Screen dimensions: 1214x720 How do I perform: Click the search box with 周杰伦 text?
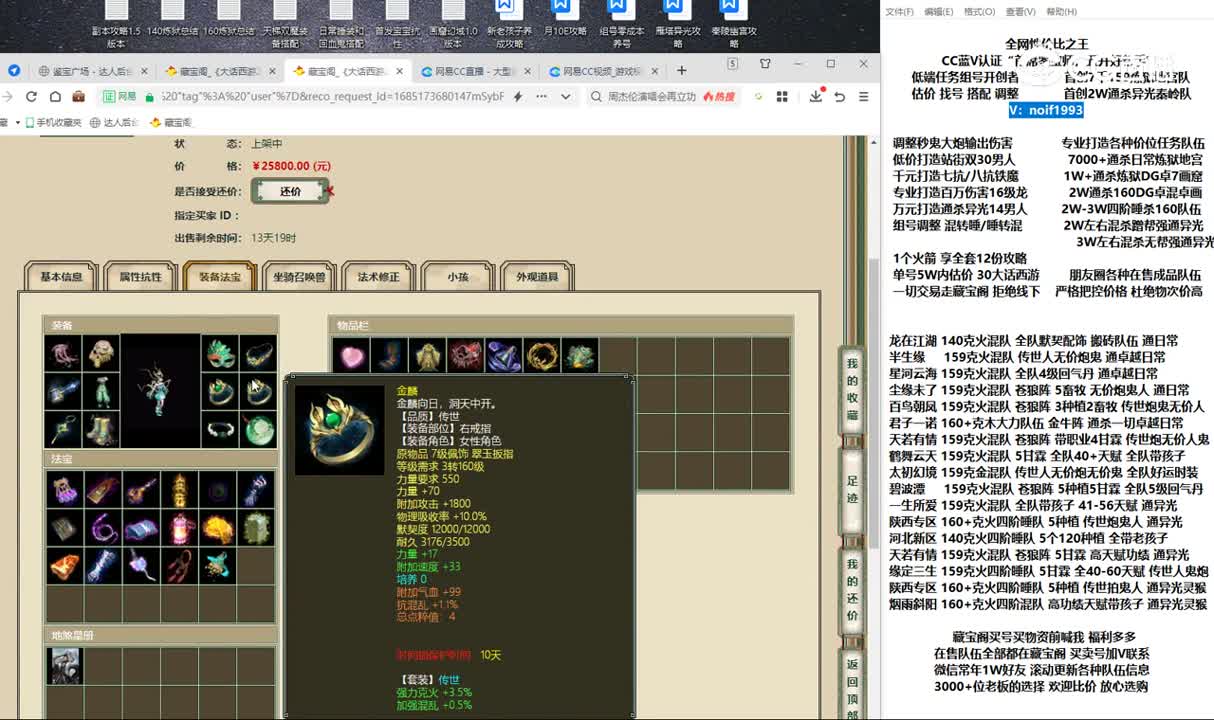(x=651, y=97)
